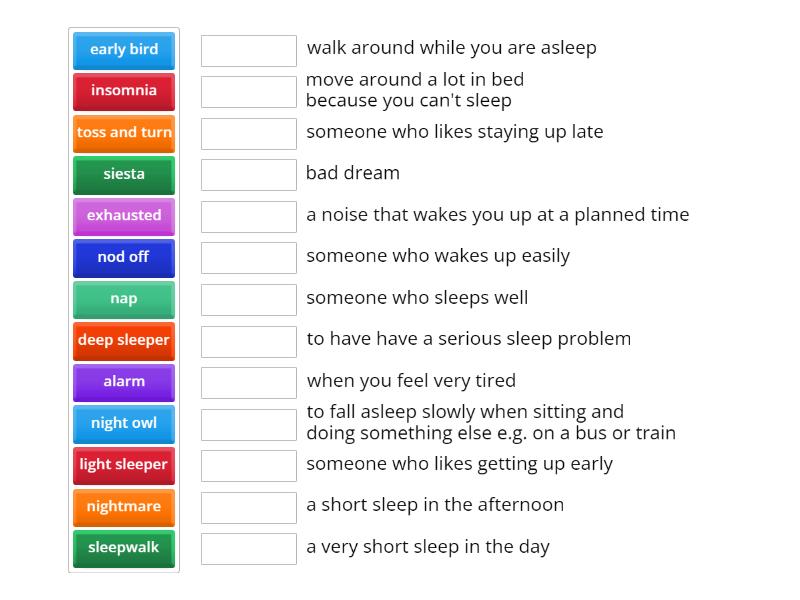Click the answer box beside 'a very short sleep in the day'

248,548
